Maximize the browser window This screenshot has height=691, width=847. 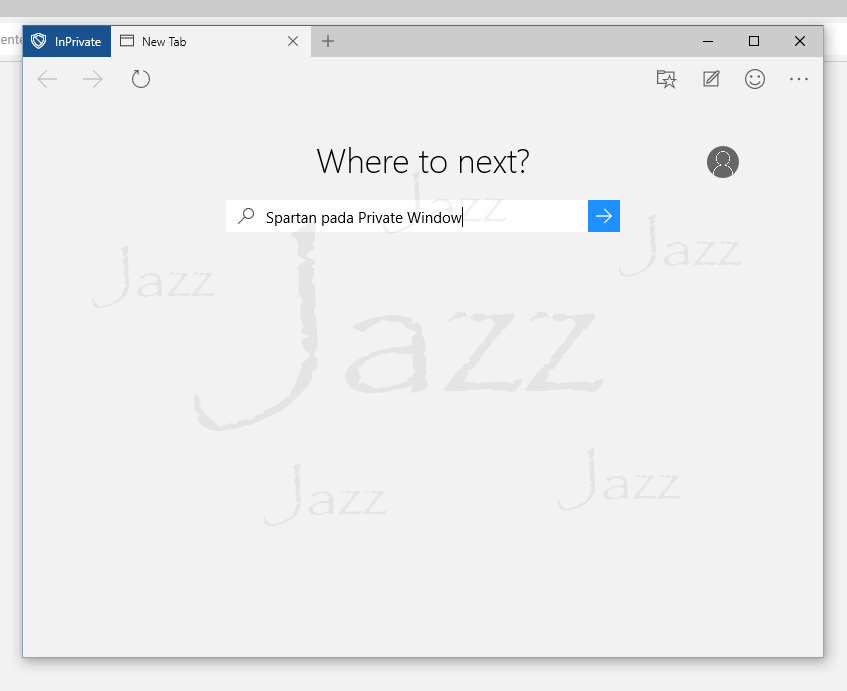(x=754, y=41)
